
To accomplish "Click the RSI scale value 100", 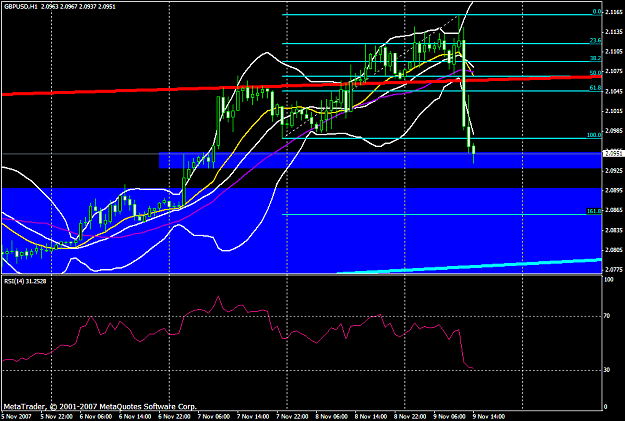I will click(609, 280).
